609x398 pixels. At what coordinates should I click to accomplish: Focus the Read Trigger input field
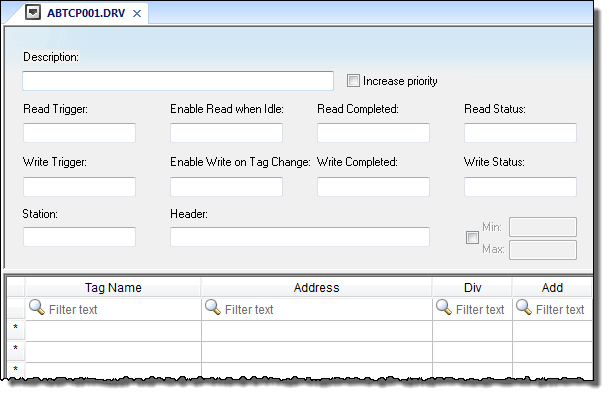(x=79, y=133)
